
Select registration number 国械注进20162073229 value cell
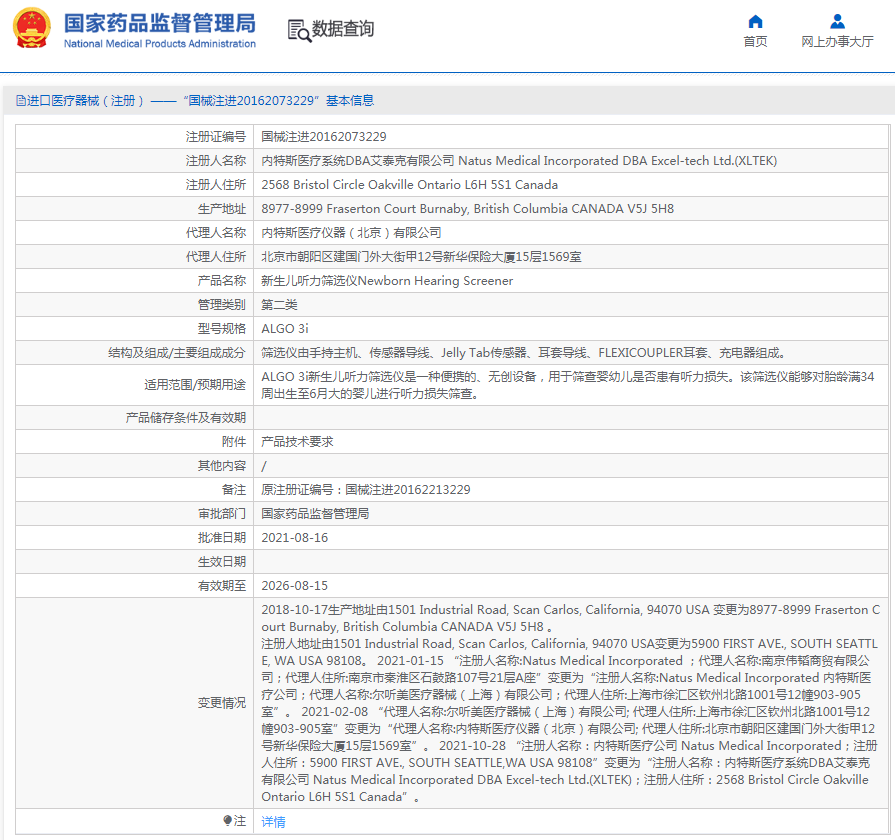click(324, 137)
